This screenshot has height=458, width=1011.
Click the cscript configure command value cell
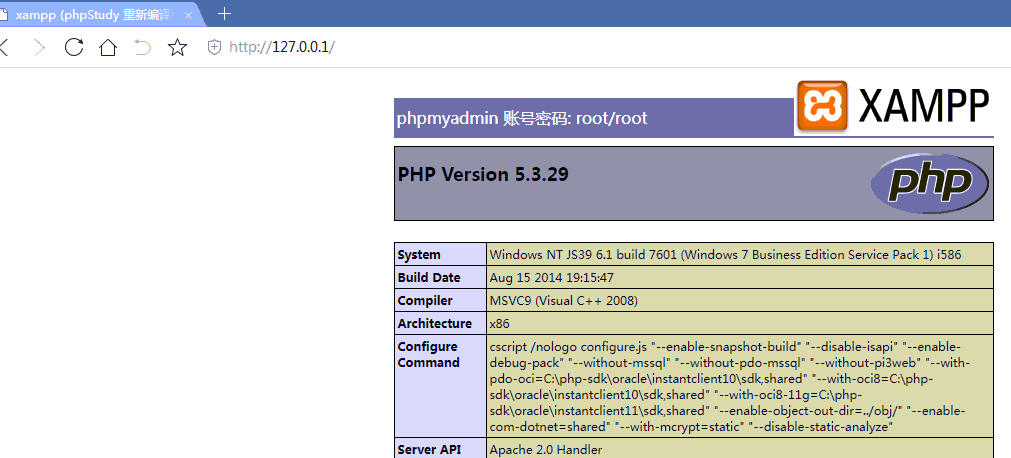[x=740, y=386]
